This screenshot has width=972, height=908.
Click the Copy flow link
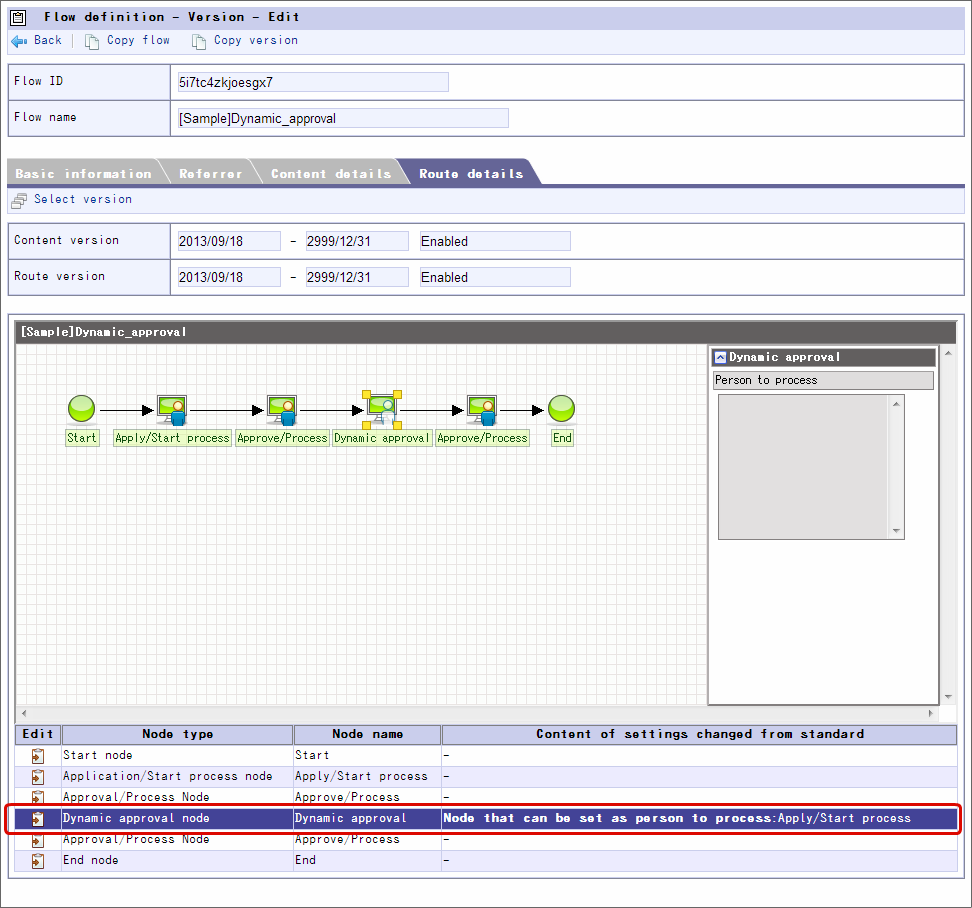pyautogui.click(x=138, y=40)
